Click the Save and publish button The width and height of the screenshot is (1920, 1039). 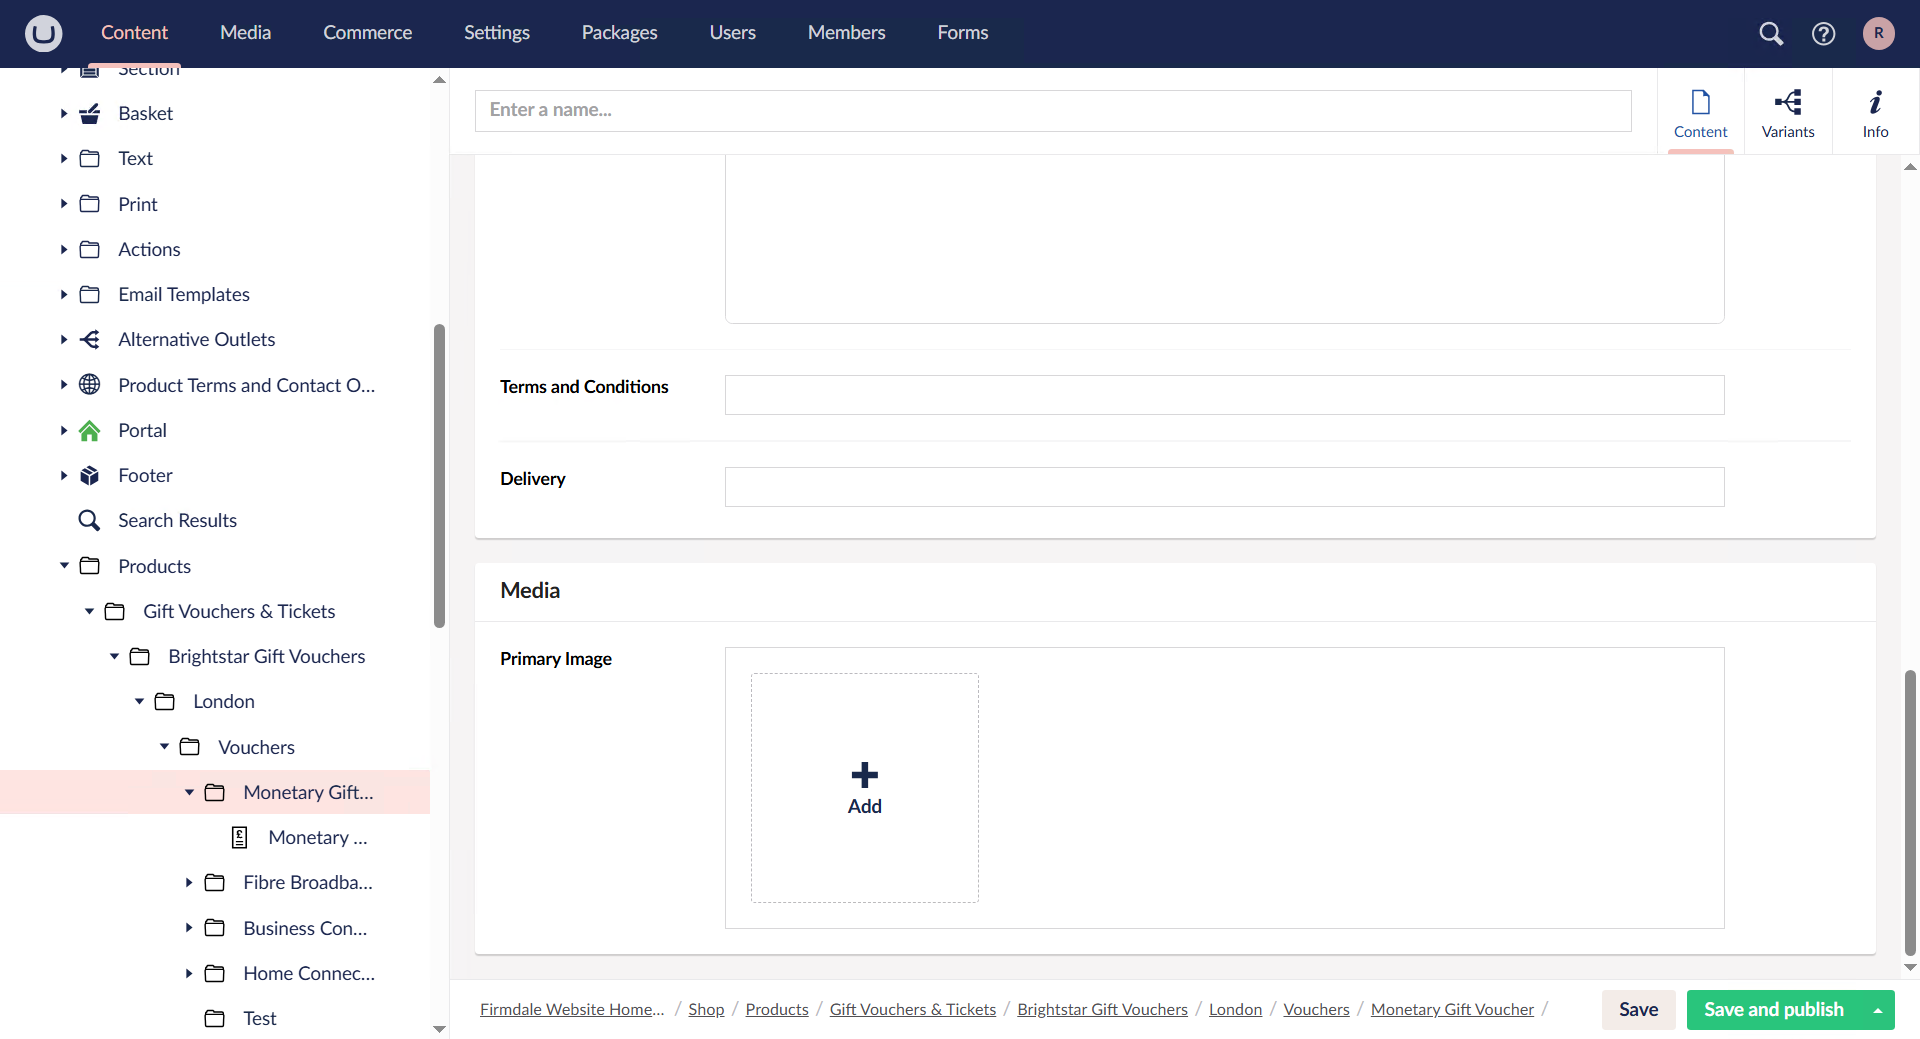click(1774, 1010)
